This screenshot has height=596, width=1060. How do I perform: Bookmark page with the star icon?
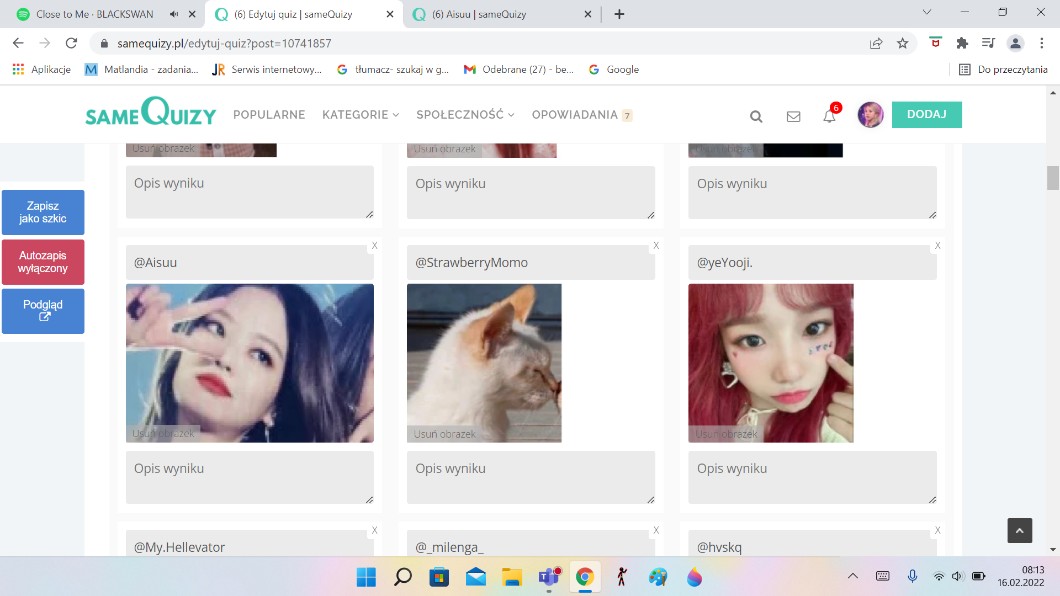tap(903, 43)
